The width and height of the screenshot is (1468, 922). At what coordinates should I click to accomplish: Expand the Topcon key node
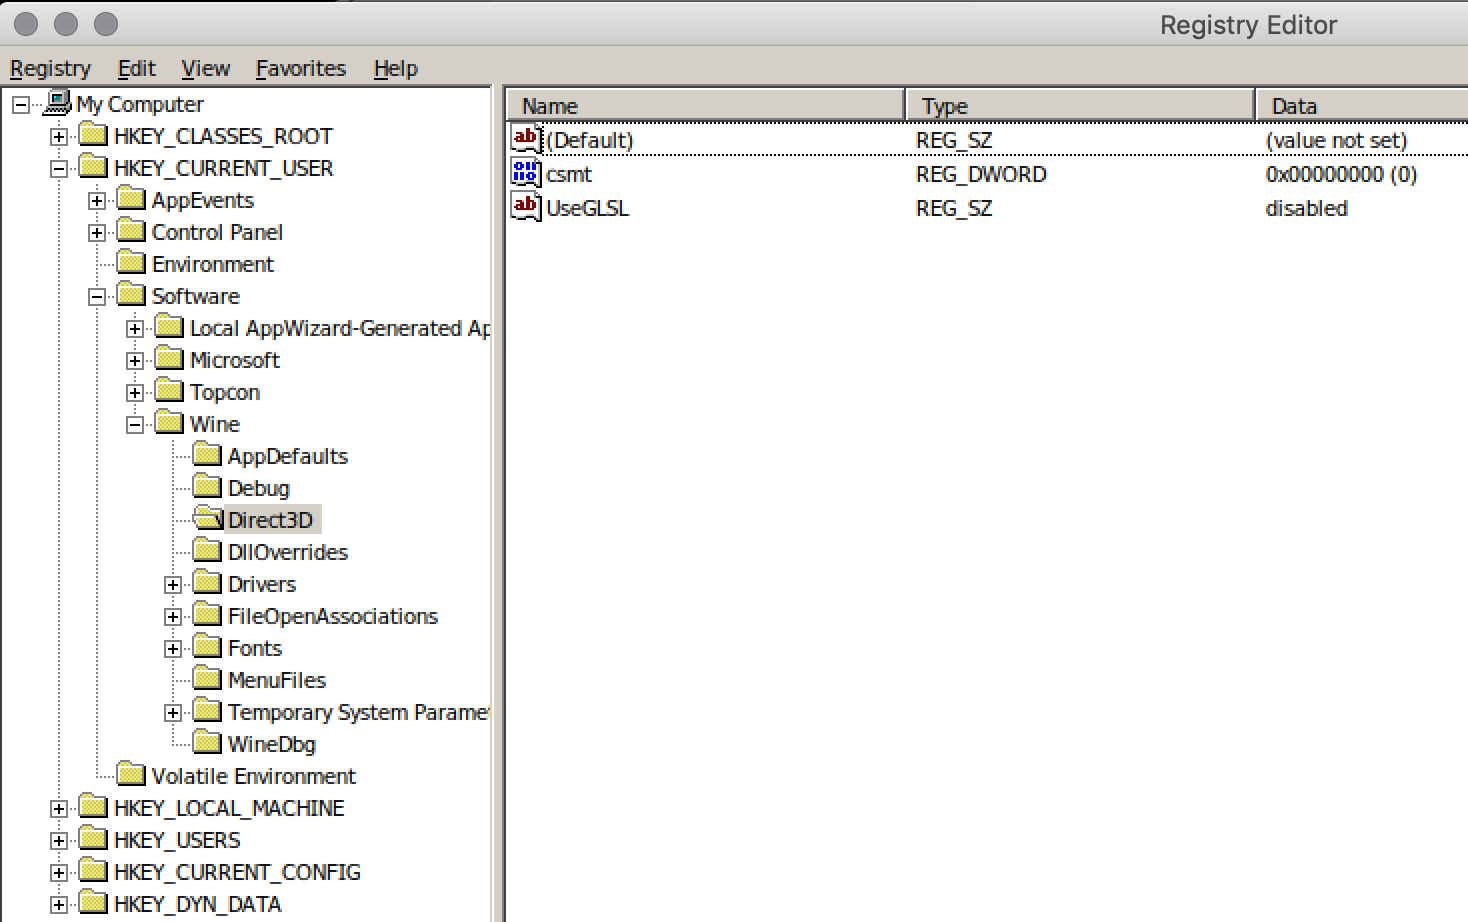(135, 392)
